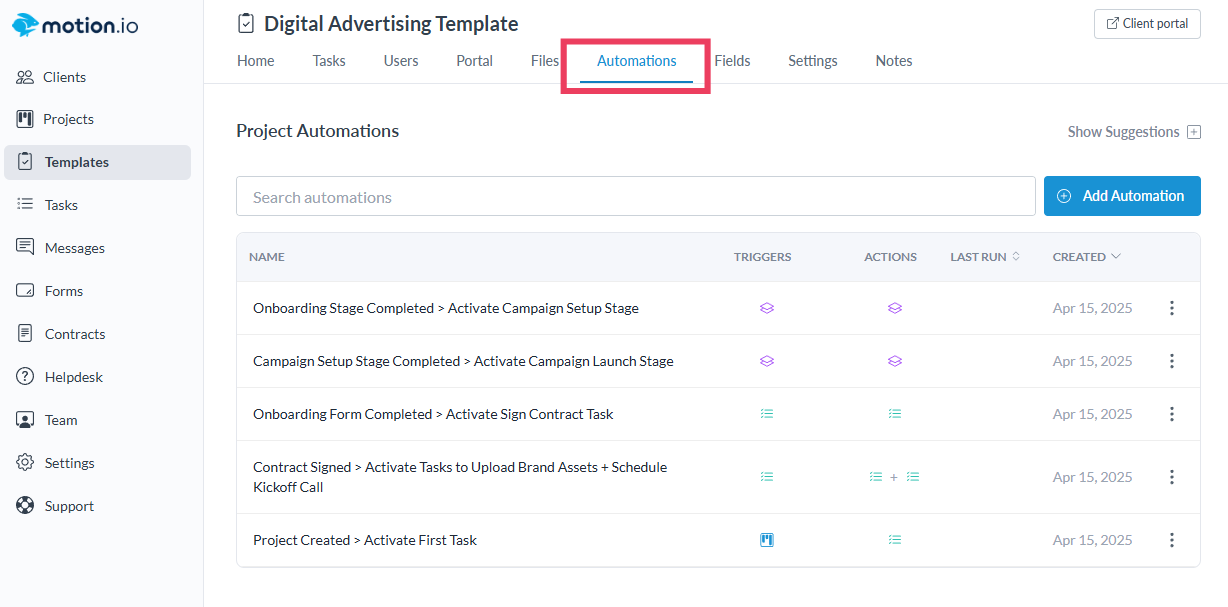Image resolution: width=1228 pixels, height=607 pixels.
Task: Click the Add Automation button
Action: 1122,196
